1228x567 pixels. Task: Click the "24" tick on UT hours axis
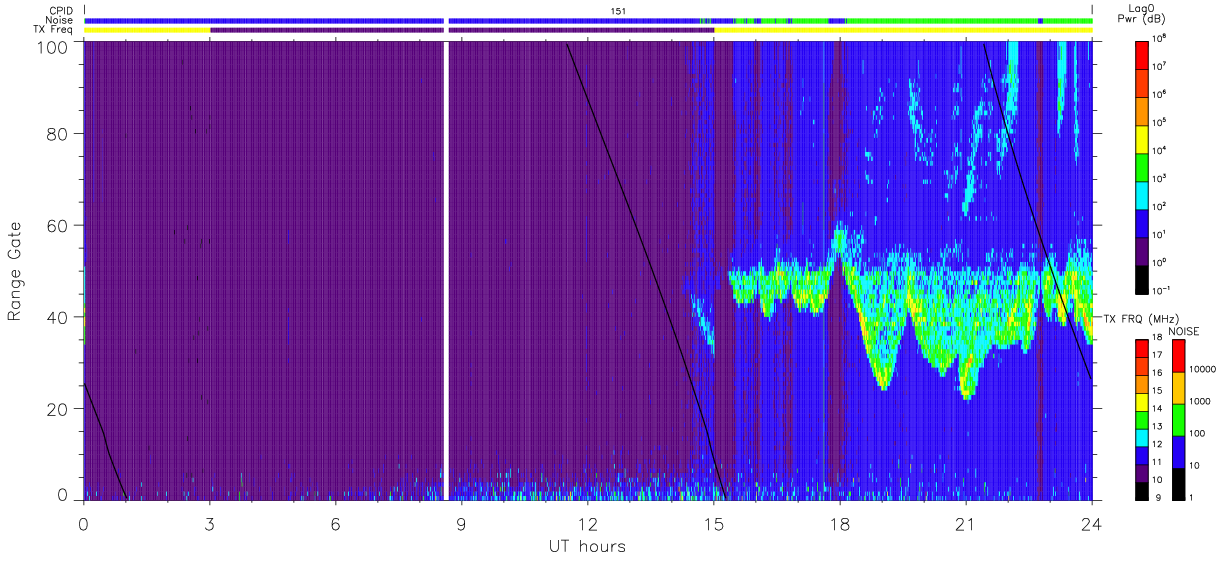1092,523
